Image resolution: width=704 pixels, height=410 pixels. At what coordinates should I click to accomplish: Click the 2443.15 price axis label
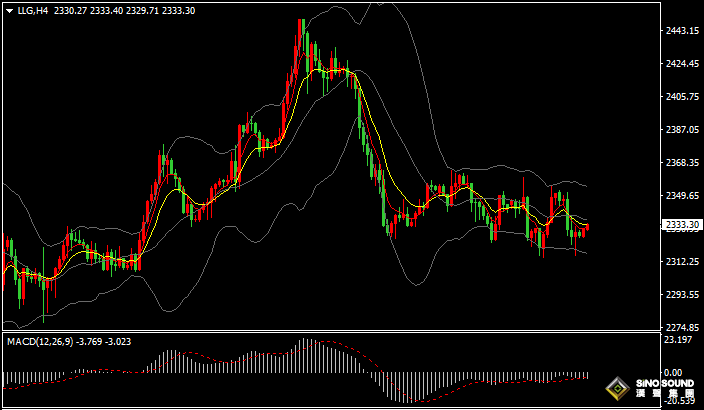(680, 31)
